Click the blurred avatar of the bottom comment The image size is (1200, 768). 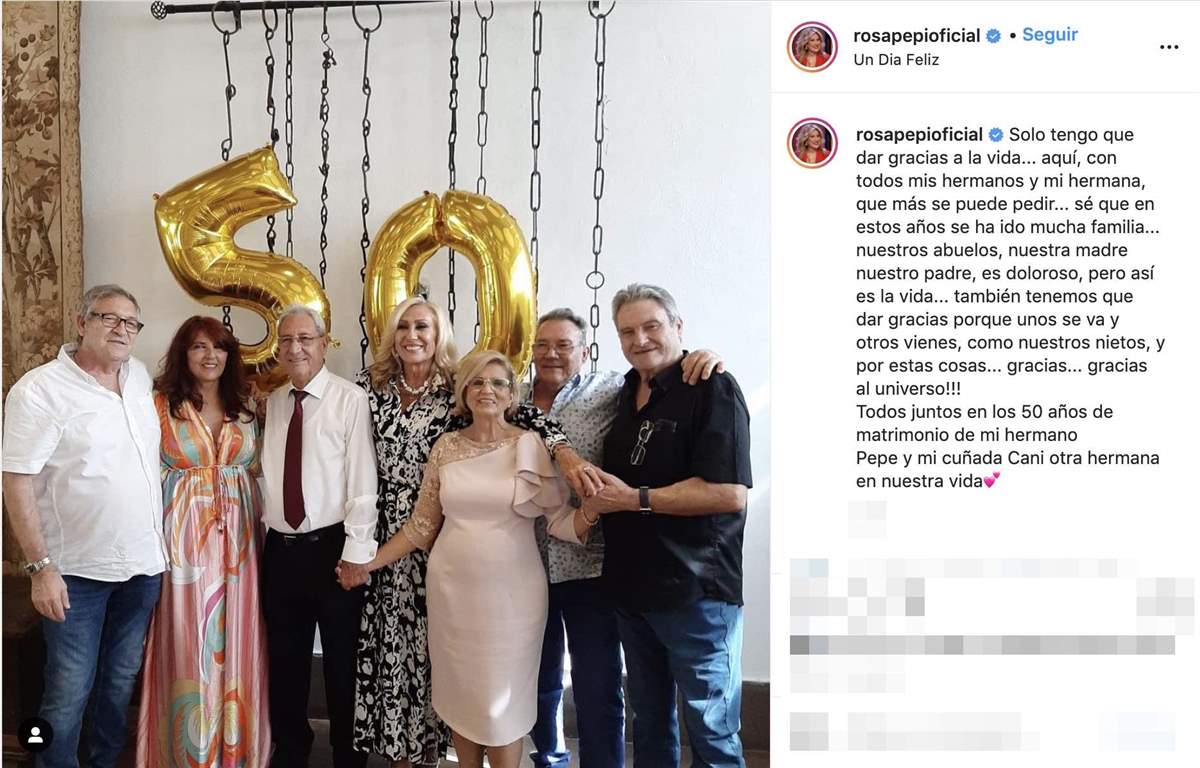click(x=809, y=731)
